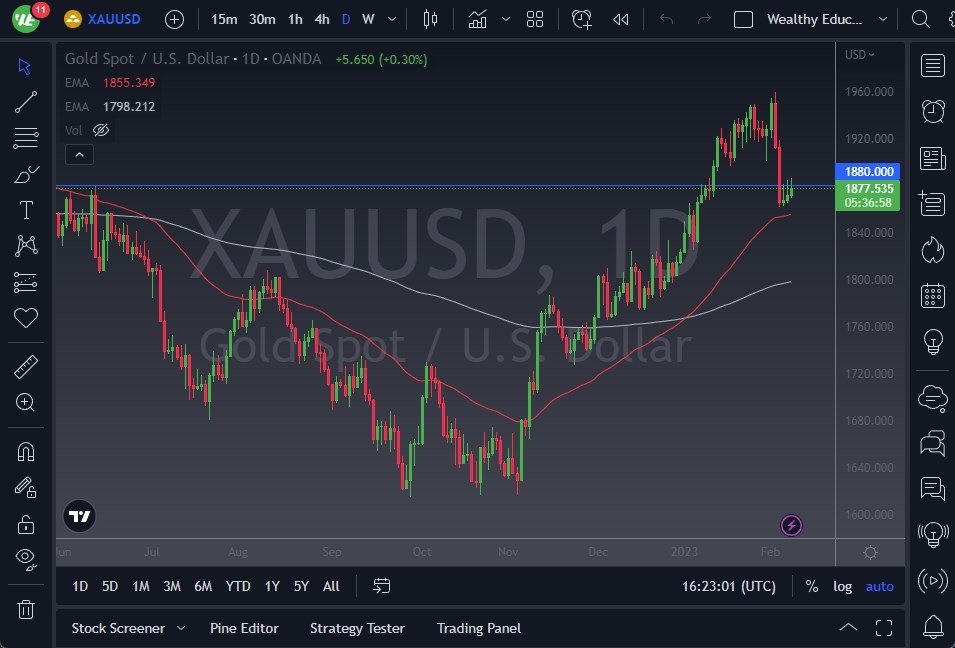This screenshot has height=648, width=955.
Task: Switch to the 15m timeframe
Action: [x=224, y=19]
